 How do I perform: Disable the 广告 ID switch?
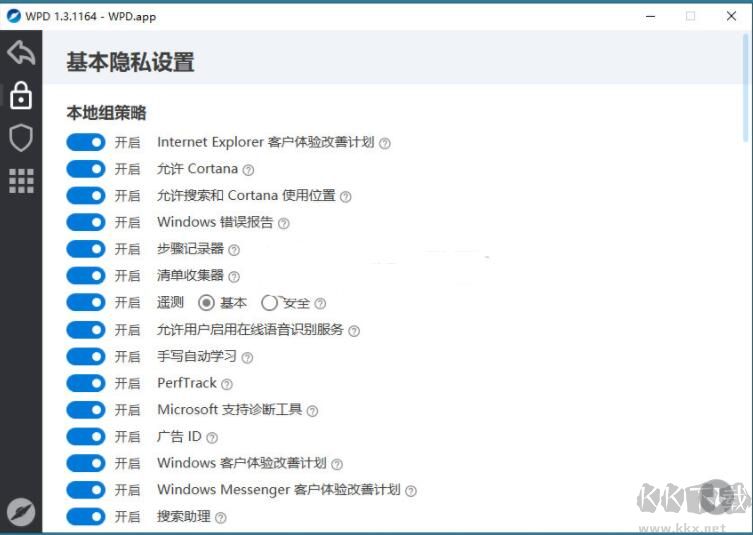coord(85,437)
